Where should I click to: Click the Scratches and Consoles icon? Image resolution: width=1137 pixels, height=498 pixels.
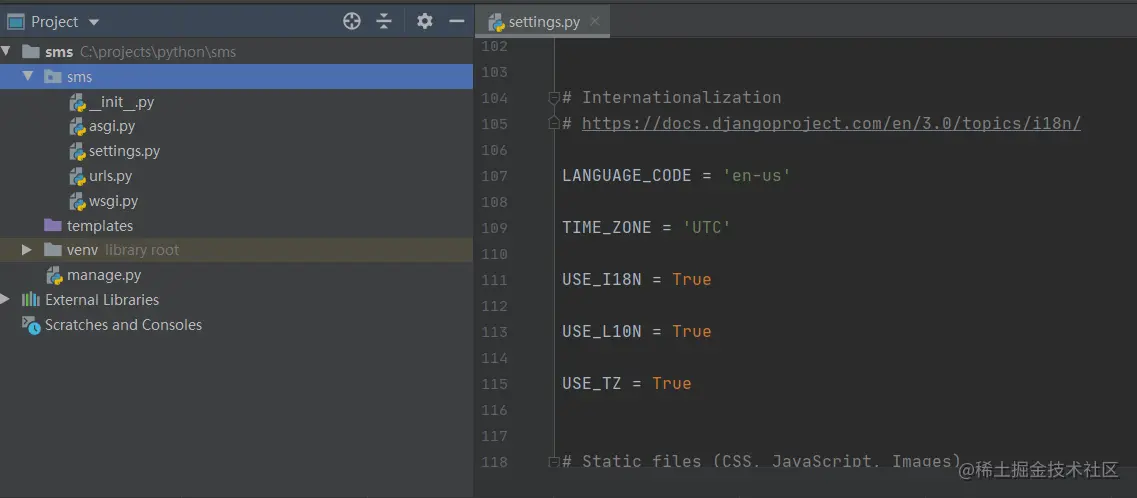pos(31,325)
